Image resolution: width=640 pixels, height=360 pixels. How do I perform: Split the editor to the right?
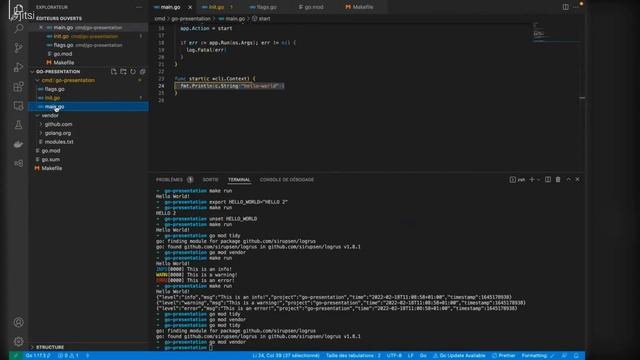point(565,7)
